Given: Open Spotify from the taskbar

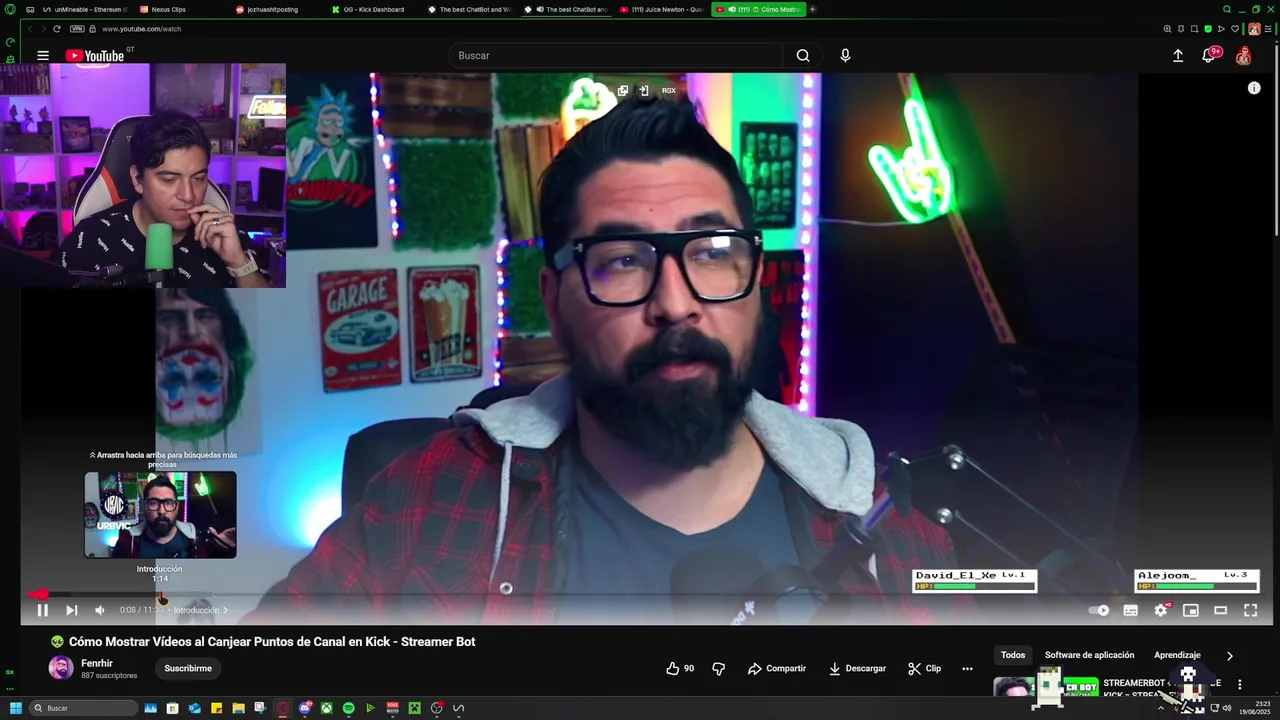Looking at the screenshot, I should (x=349, y=708).
